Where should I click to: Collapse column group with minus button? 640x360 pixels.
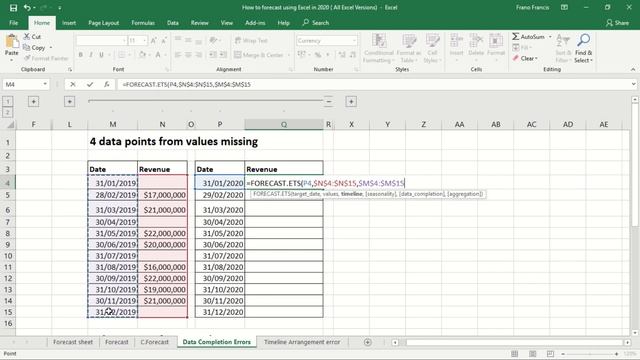328,101
